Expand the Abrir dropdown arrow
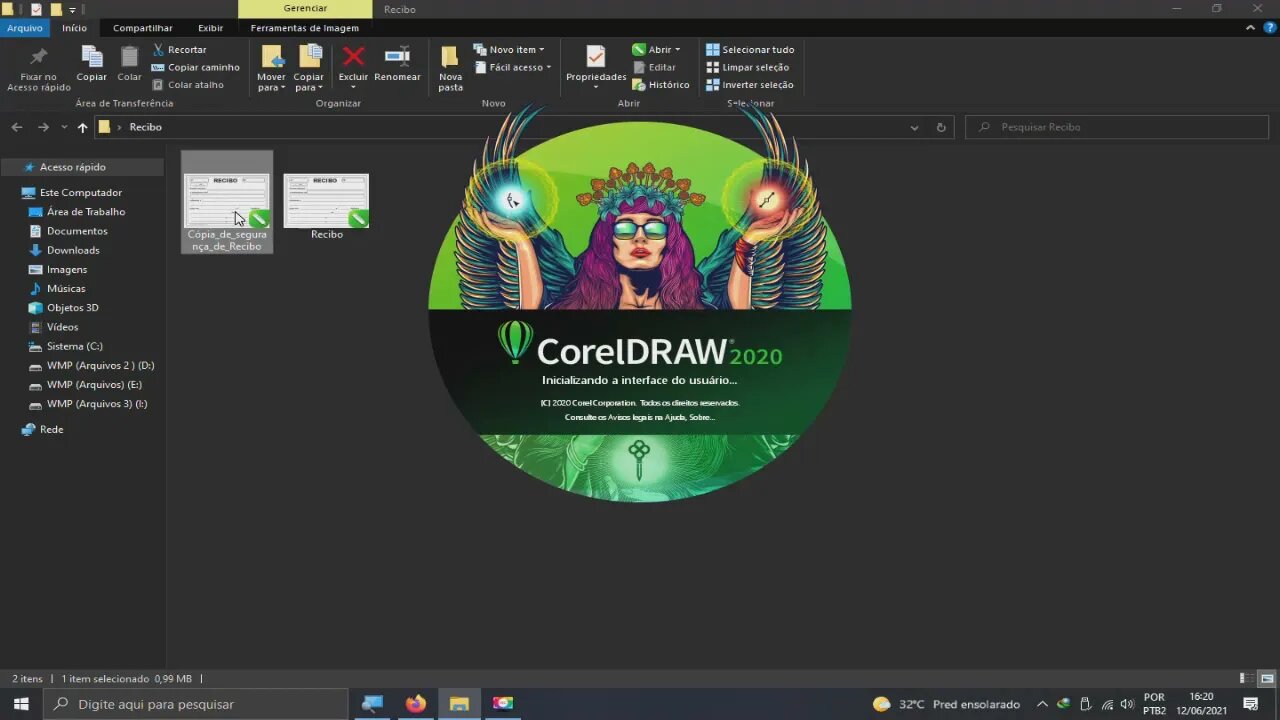 [x=677, y=49]
